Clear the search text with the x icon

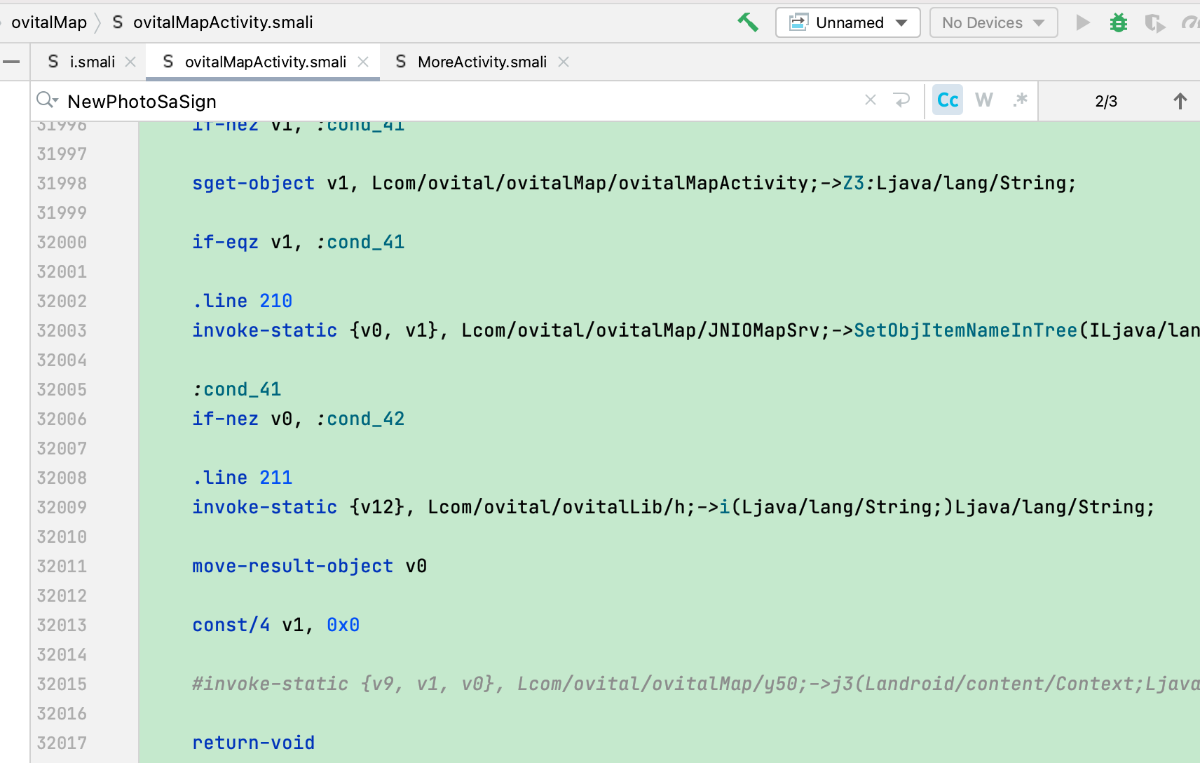pos(870,100)
